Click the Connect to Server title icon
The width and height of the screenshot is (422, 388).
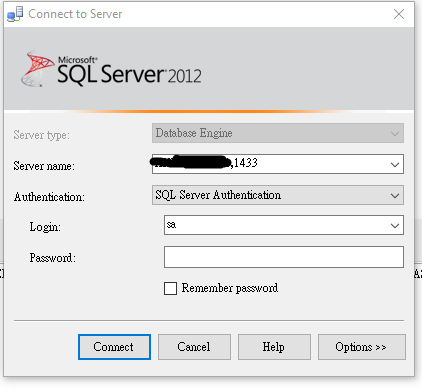[x=15, y=14]
